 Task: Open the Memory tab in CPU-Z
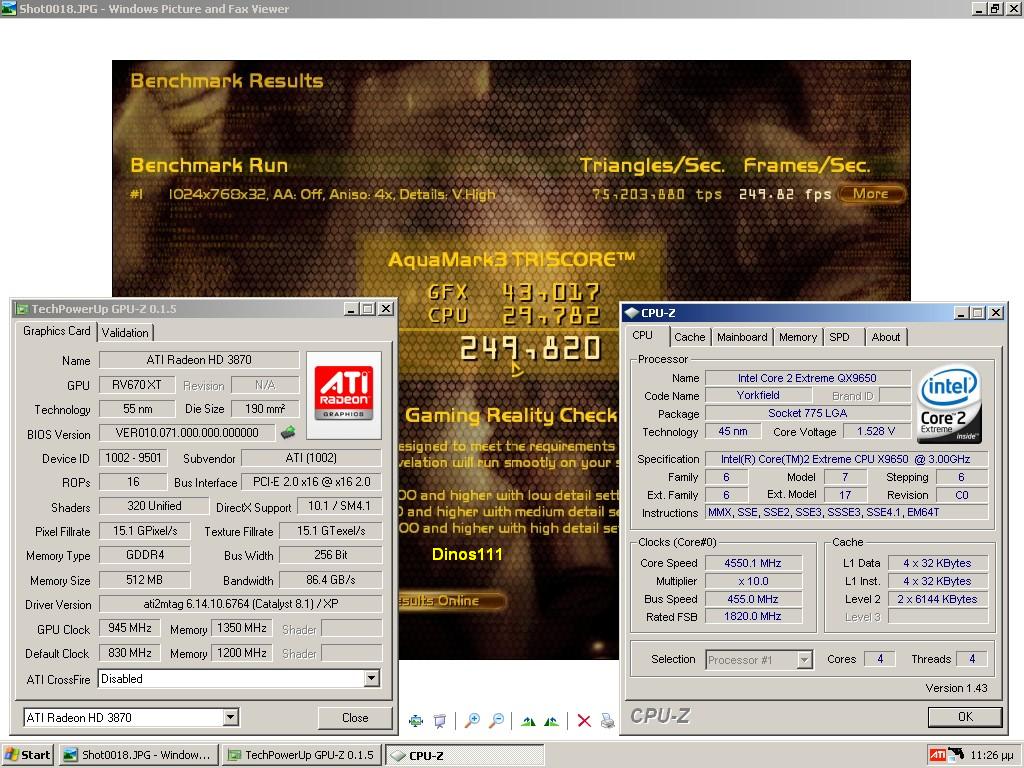click(797, 337)
